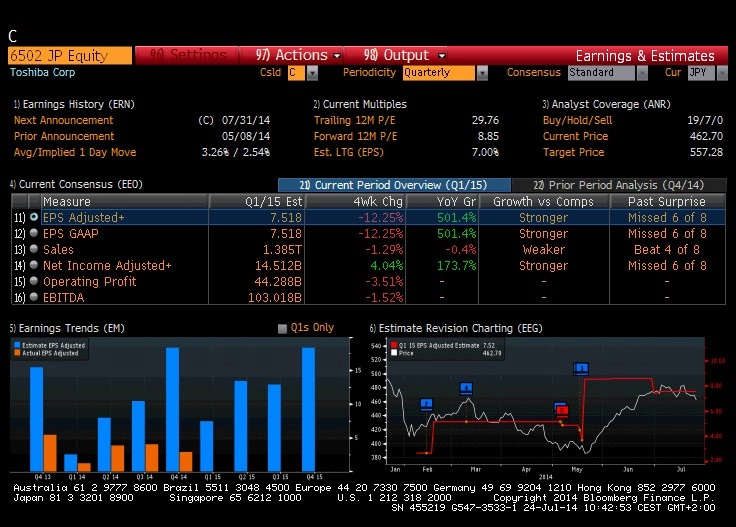Open Estimate Revision Charting (EEG) section

click(456, 328)
